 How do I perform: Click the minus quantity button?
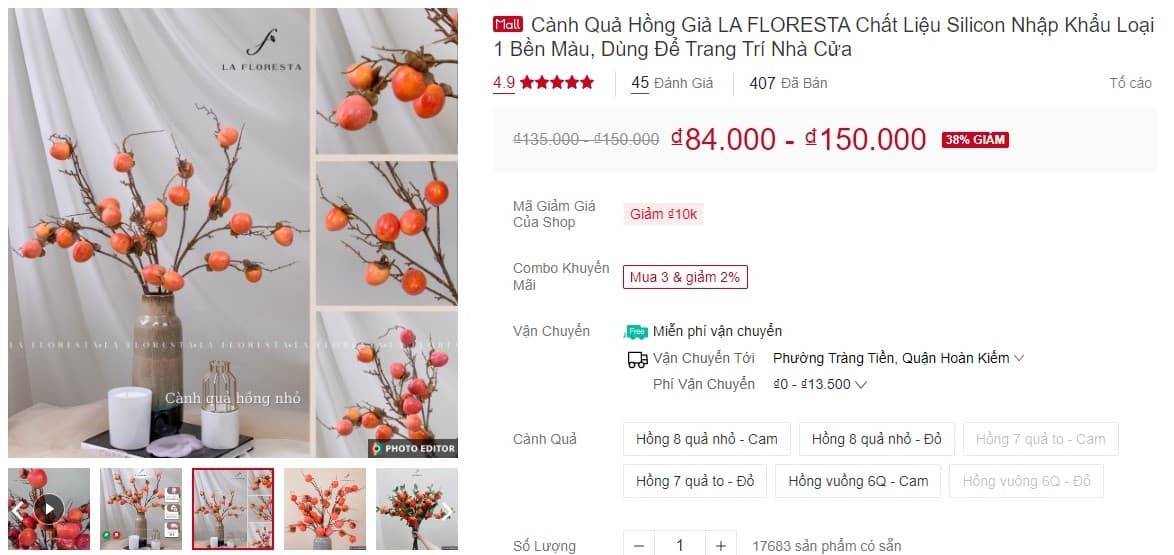point(639,546)
